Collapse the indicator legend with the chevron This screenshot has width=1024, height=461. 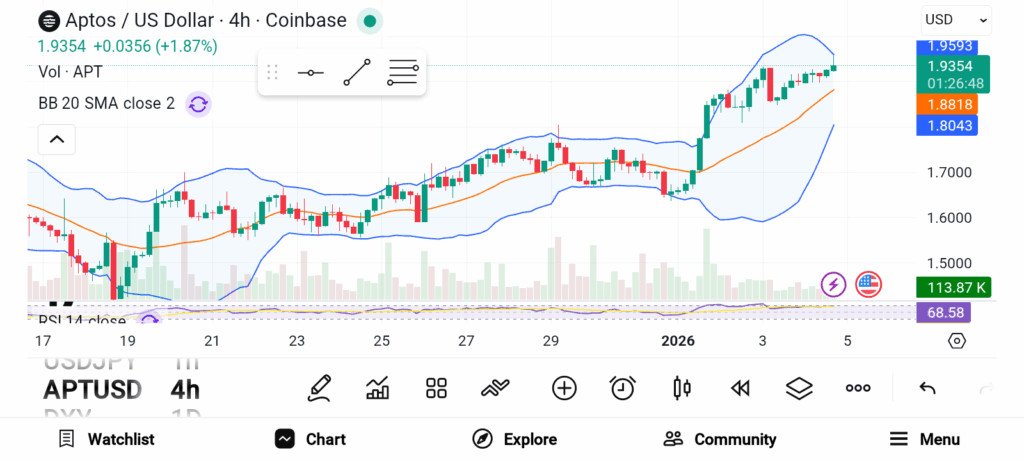coord(56,140)
